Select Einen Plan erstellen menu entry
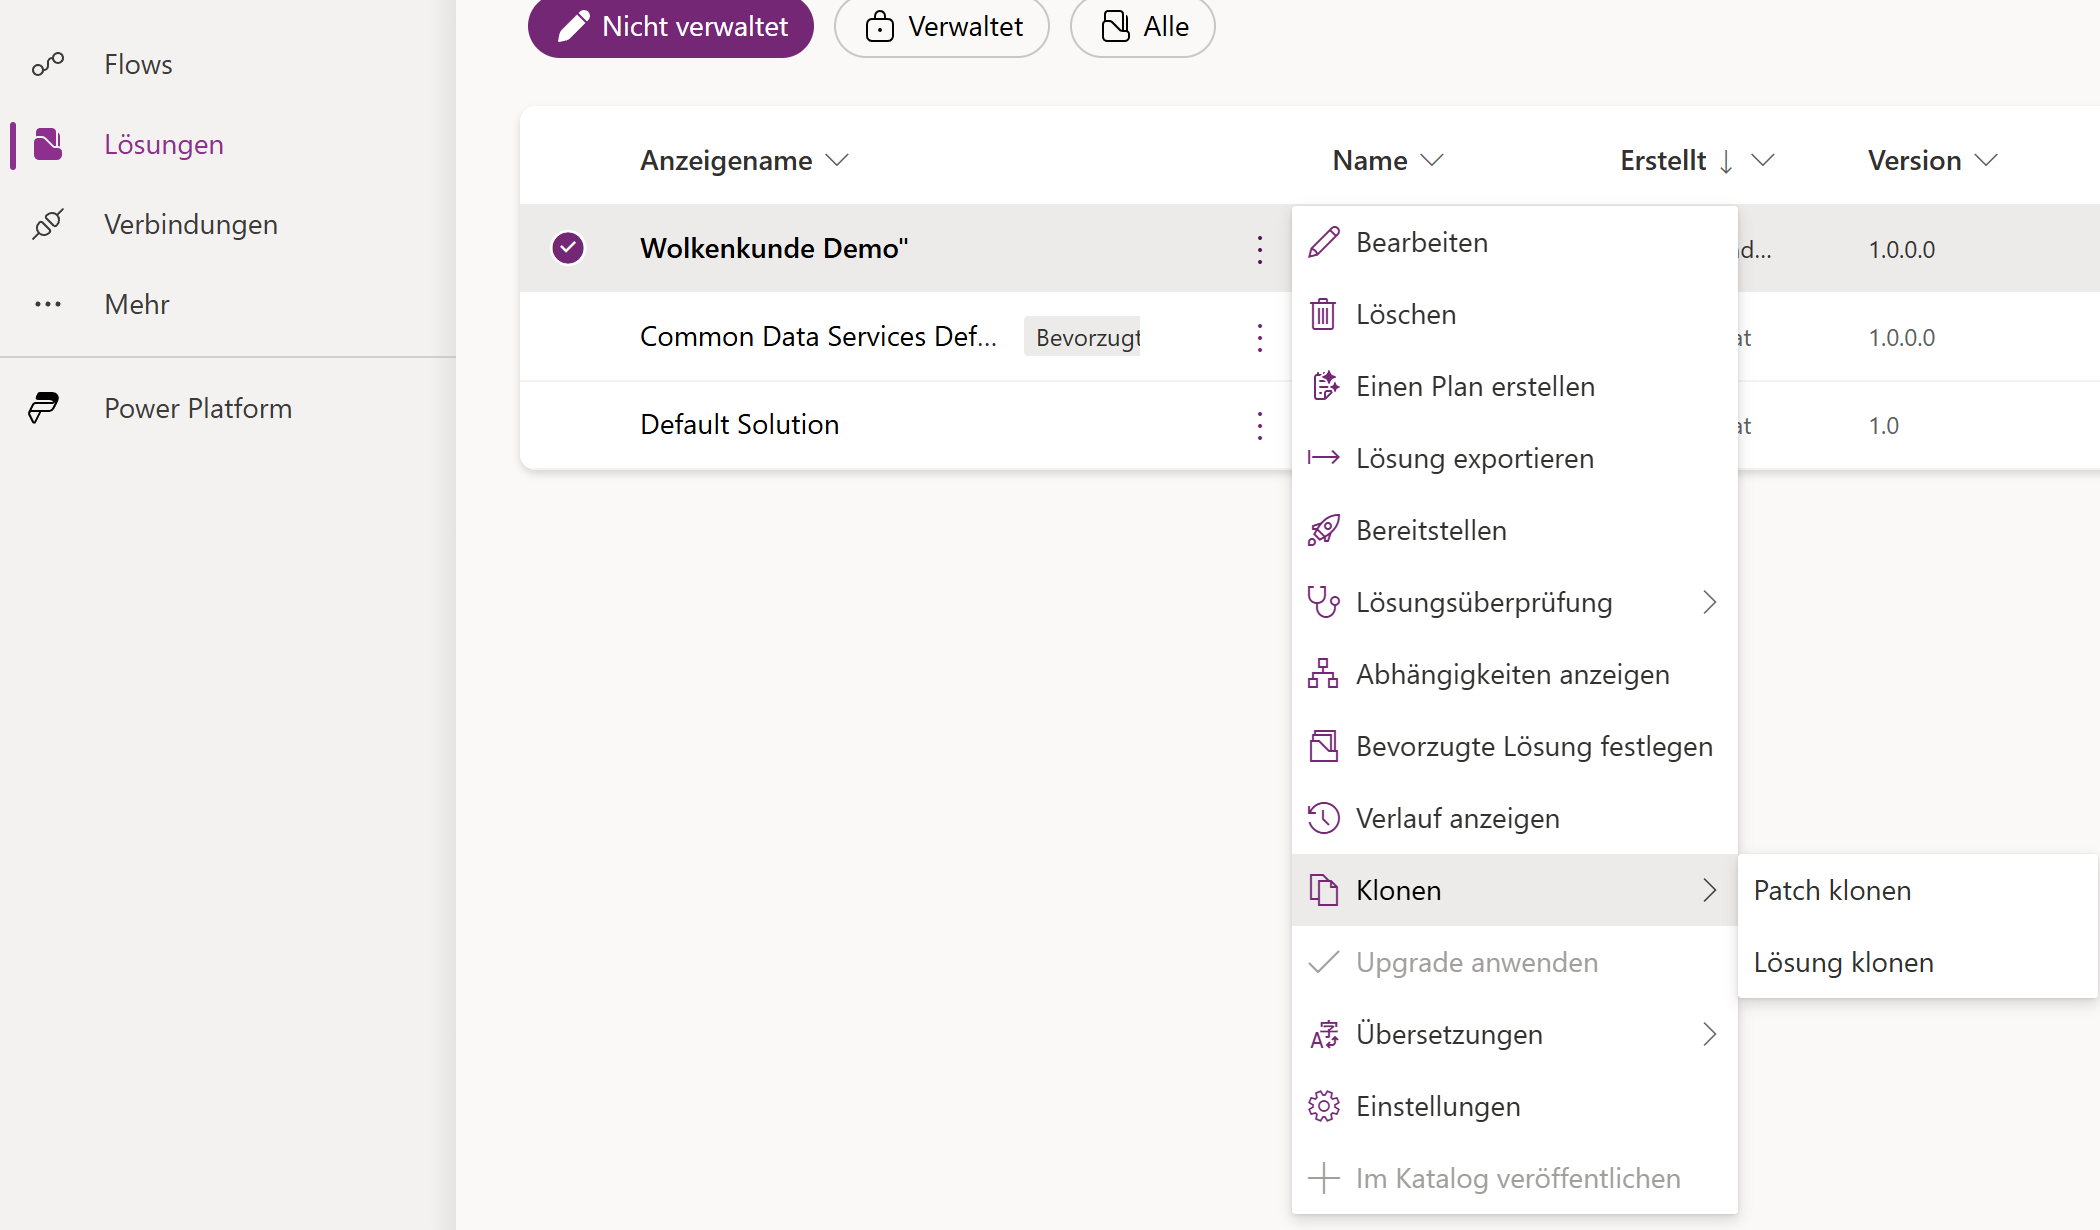 pyautogui.click(x=1514, y=386)
